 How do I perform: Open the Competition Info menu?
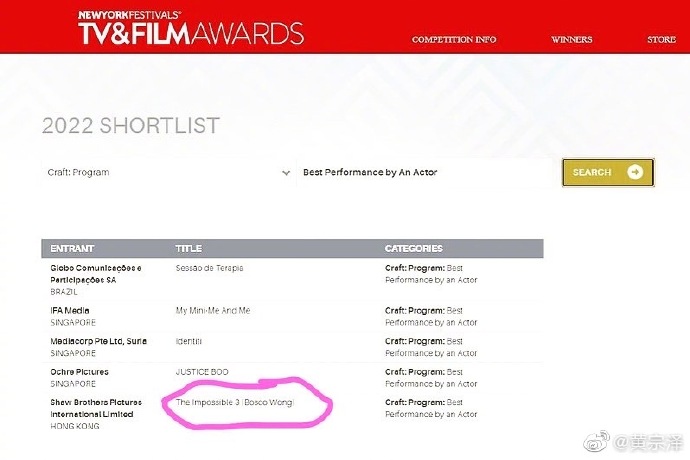coord(454,40)
